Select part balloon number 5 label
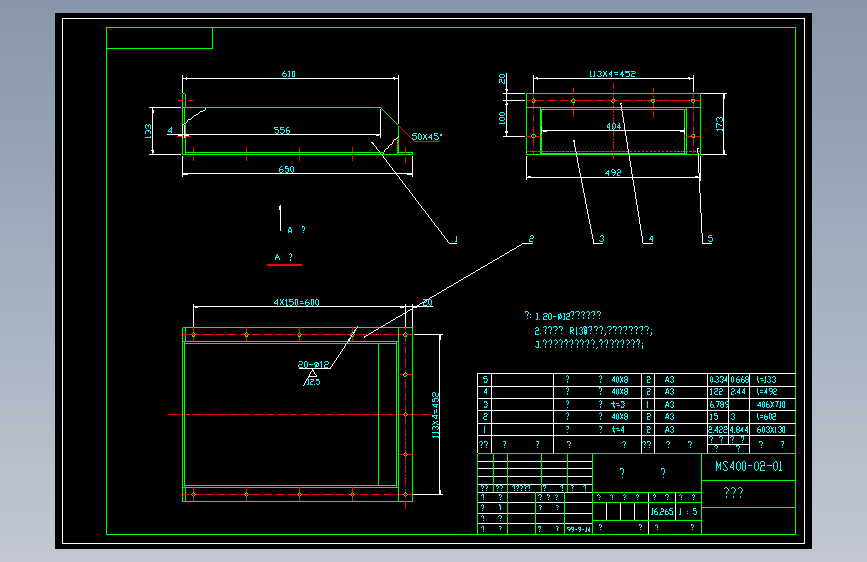Viewport: 867px width, 562px height. coord(710,238)
